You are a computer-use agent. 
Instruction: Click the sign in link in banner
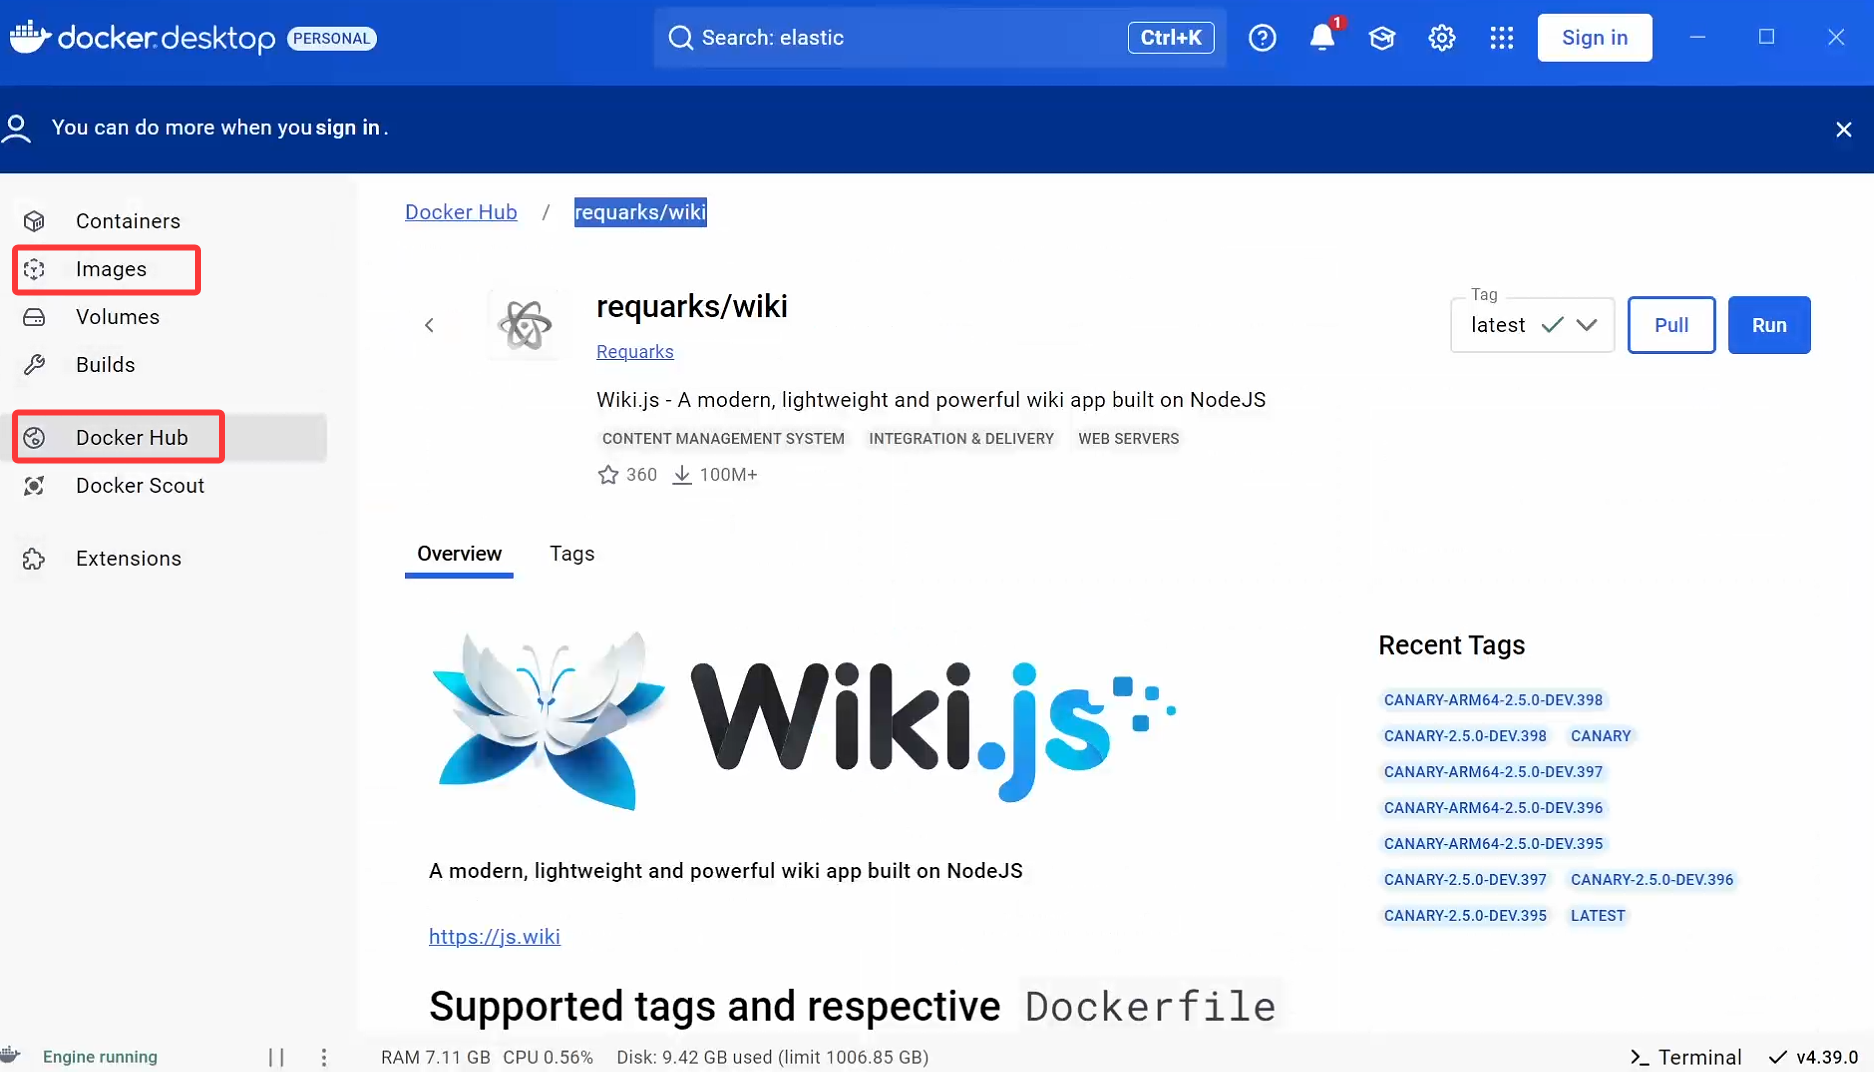pos(347,128)
